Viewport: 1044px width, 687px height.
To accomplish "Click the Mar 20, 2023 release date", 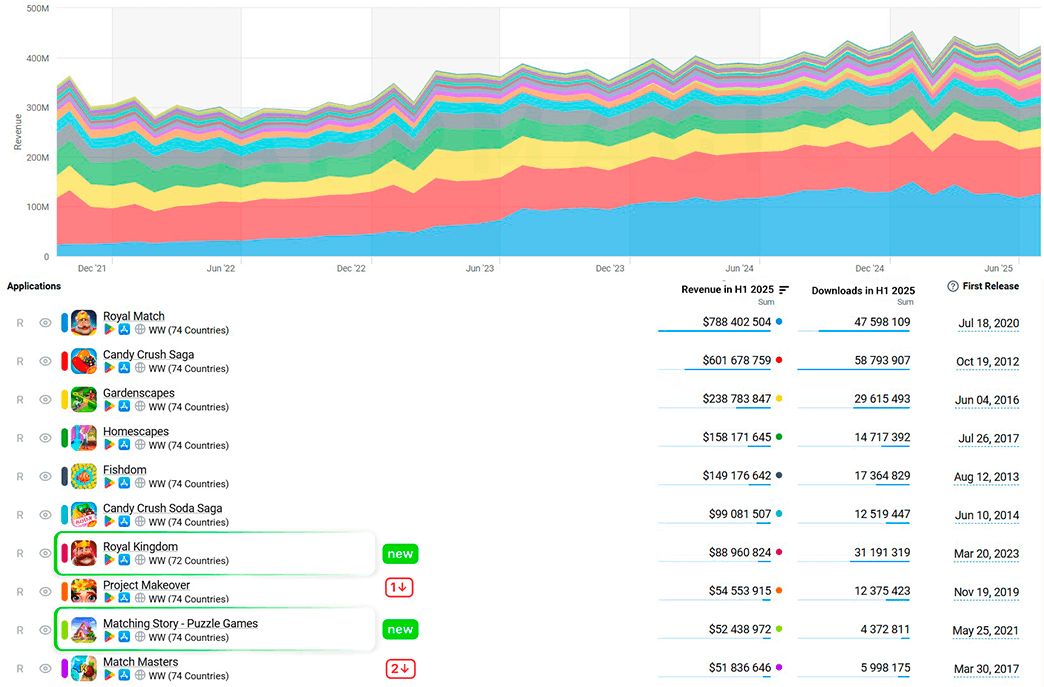I will click(x=987, y=554).
